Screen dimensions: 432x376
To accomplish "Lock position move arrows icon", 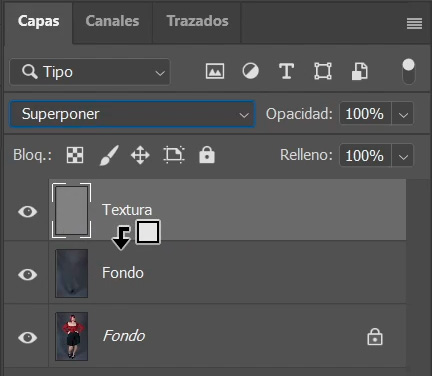I will click(x=140, y=155).
